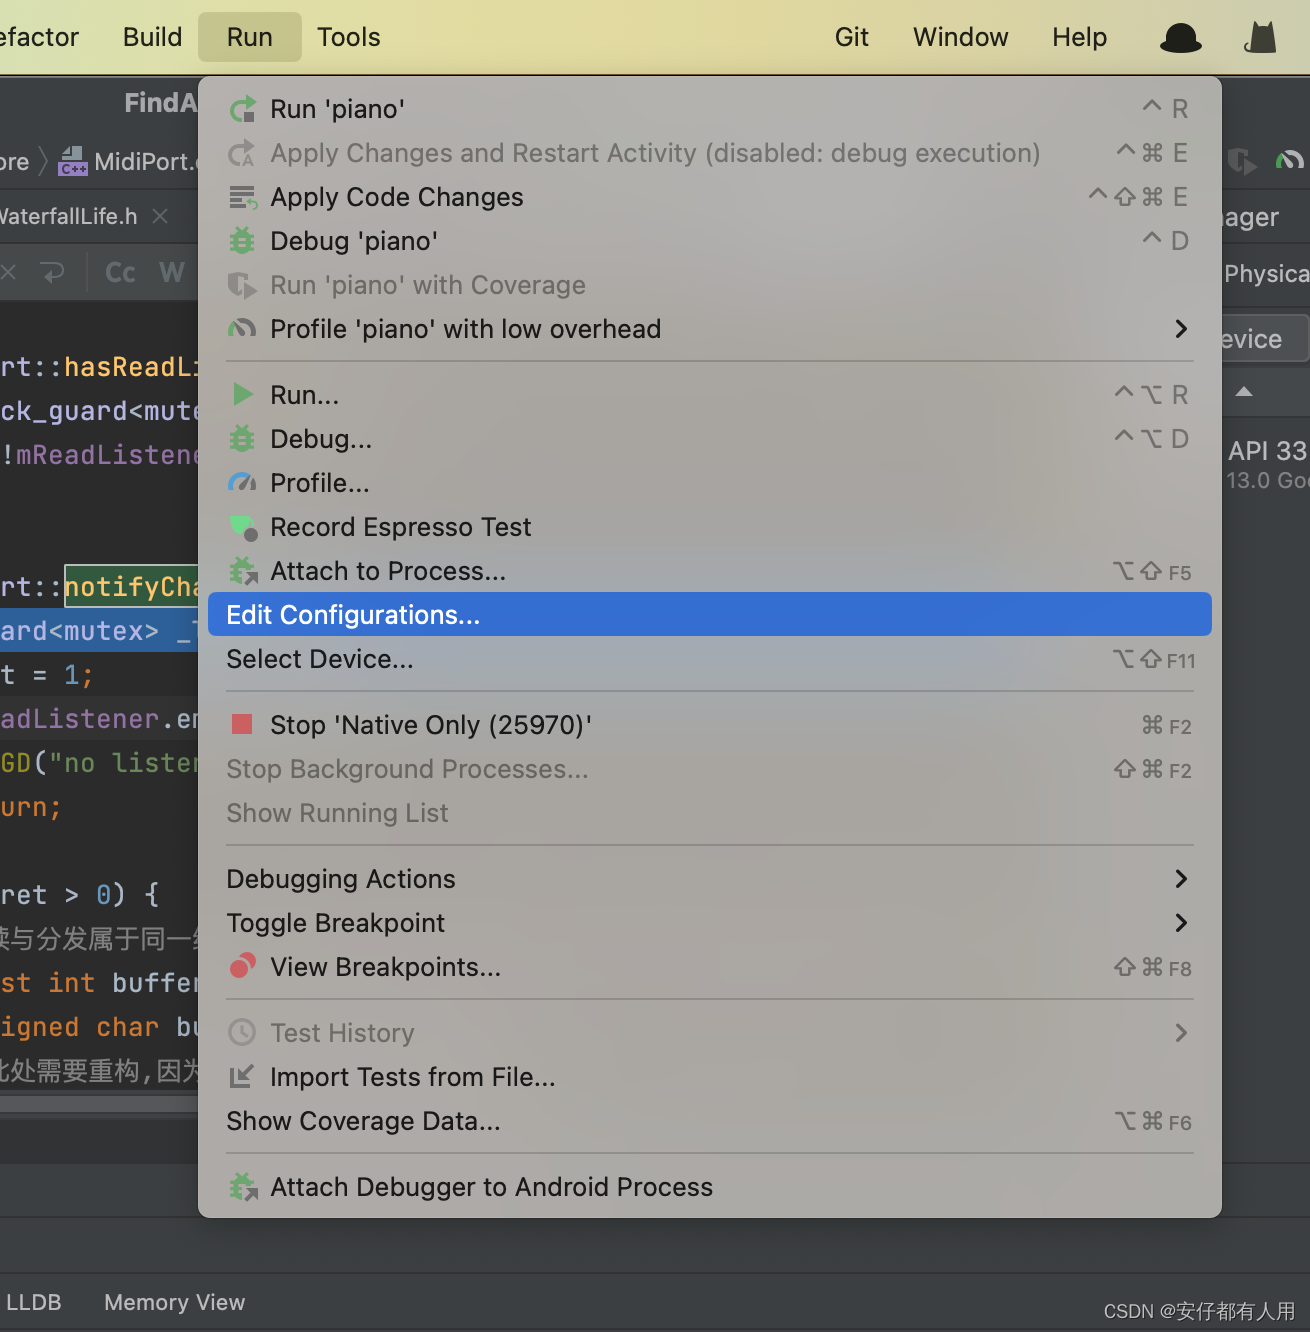Toggle the W whole words option

tap(172, 272)
